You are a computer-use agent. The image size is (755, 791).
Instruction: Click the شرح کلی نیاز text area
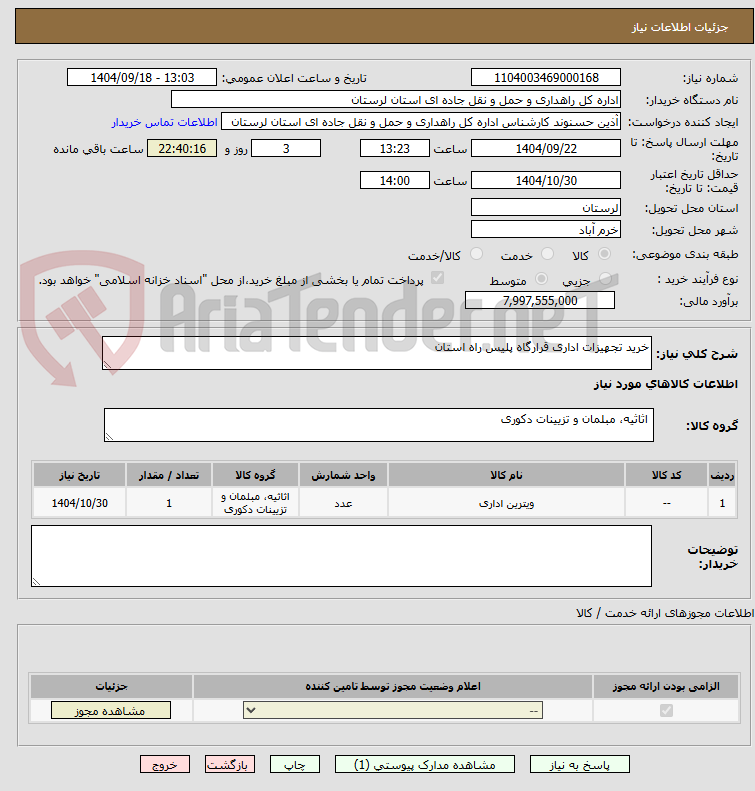tap(377, 353)
